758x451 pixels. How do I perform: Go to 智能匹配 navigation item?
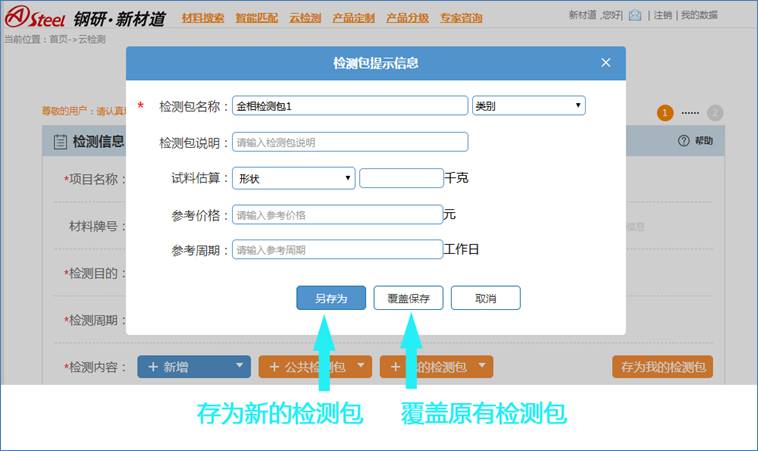tap(257, 18)
